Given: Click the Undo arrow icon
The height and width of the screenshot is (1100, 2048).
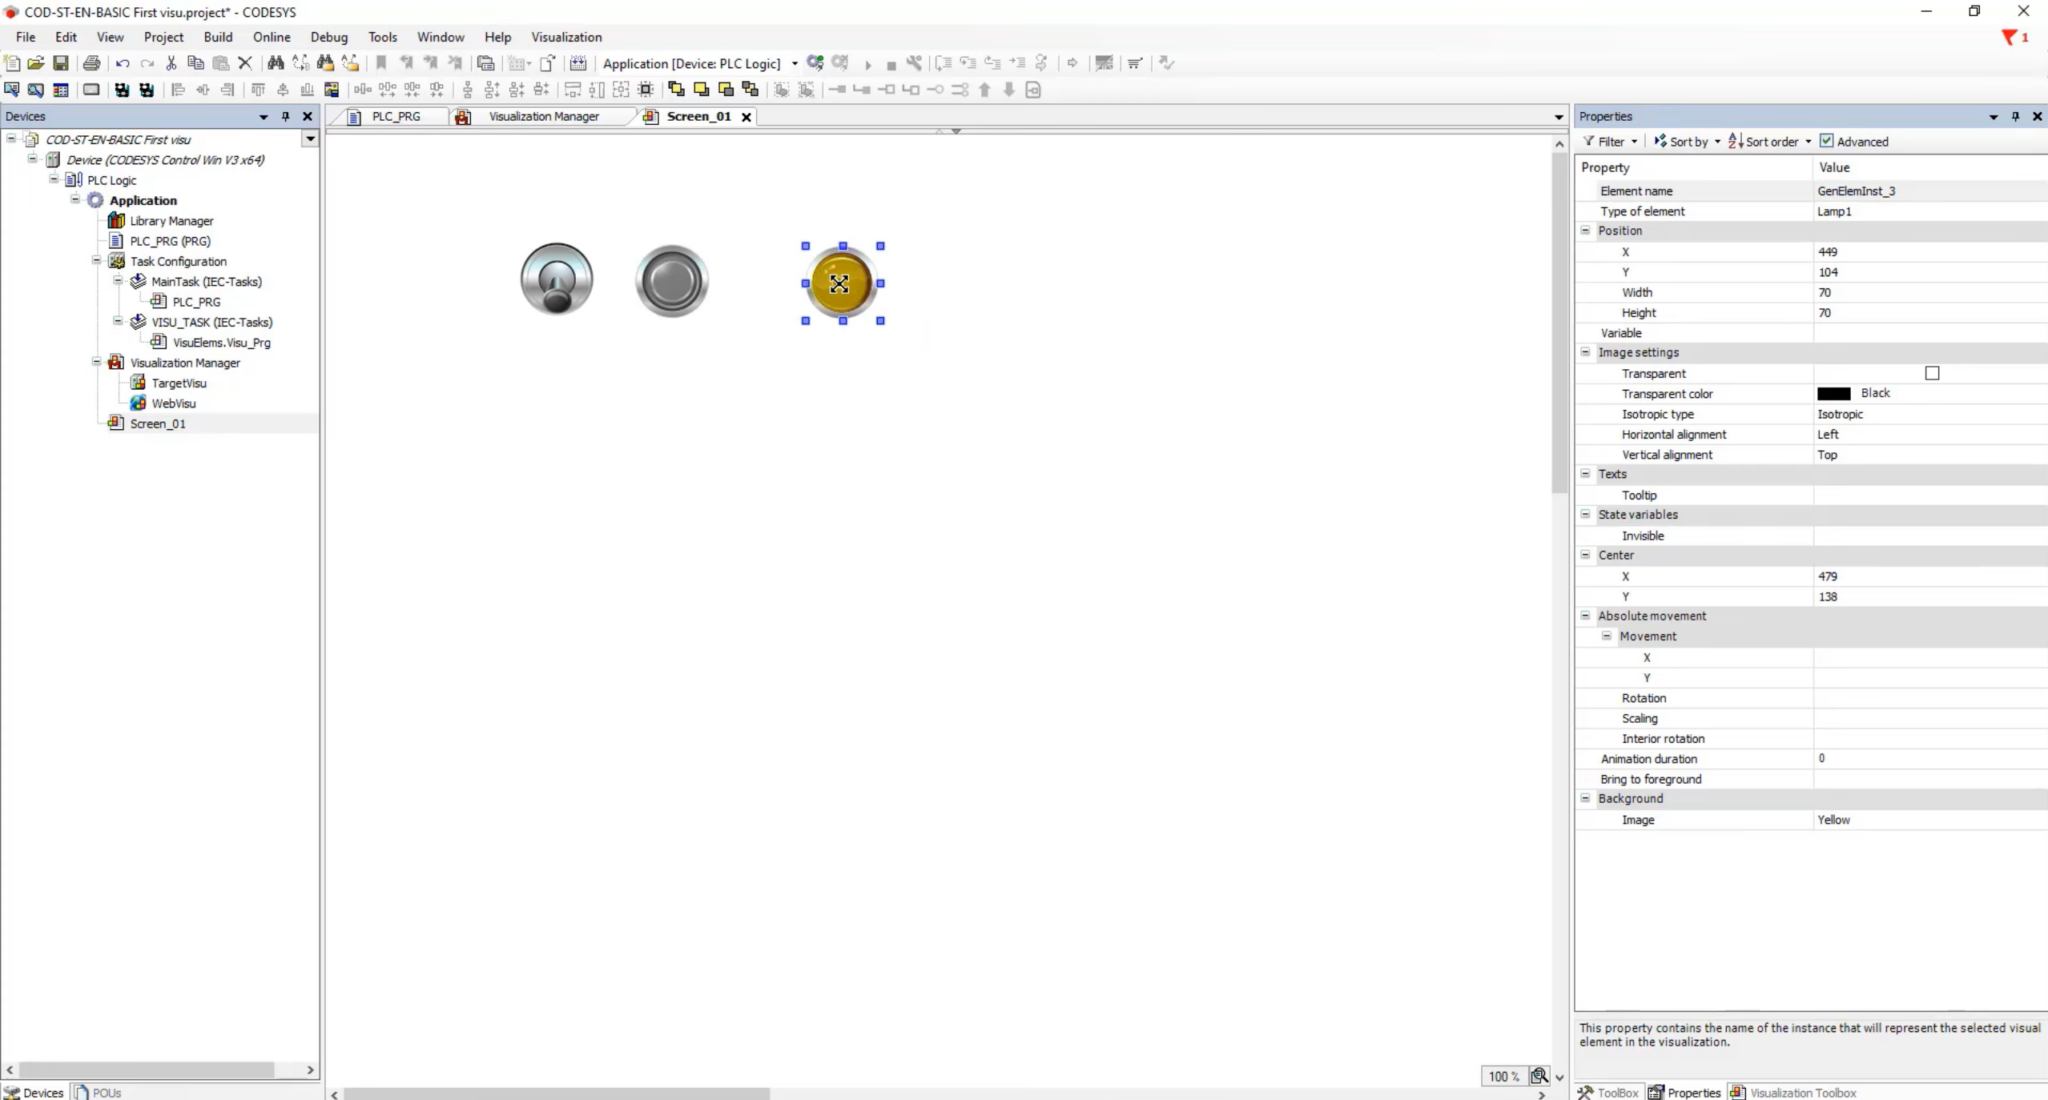Looking at the screenshot, I should [x=122, y=63].
